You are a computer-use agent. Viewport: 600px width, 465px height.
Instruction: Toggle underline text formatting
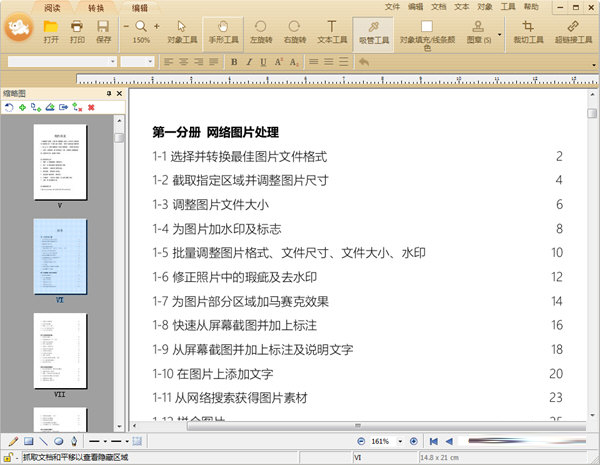point(262,62)
